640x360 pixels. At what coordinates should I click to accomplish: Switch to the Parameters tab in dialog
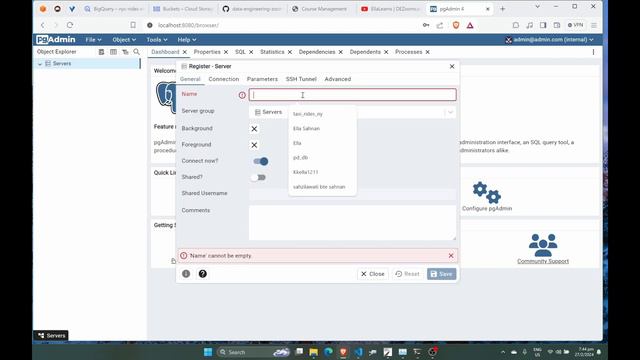262,79
